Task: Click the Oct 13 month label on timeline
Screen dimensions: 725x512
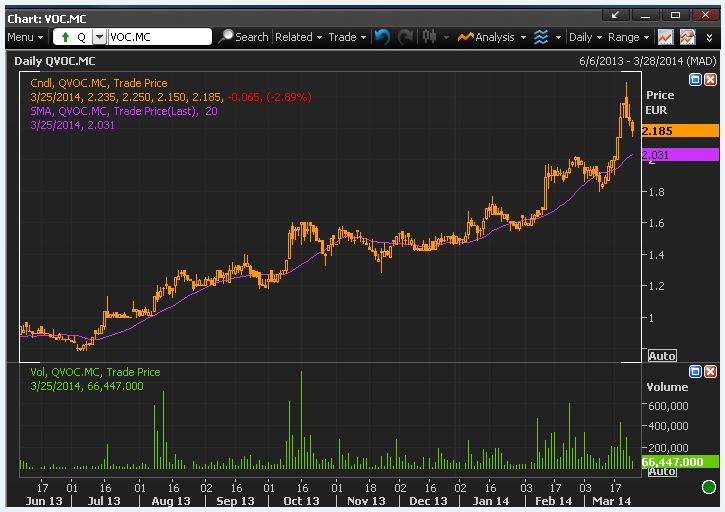Action: coord(301,501)
